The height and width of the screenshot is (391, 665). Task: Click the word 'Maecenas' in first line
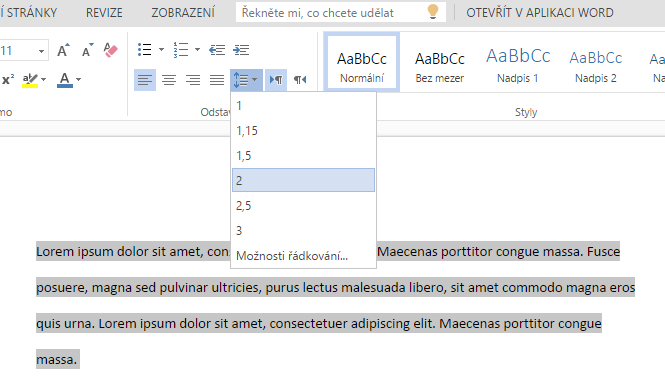tap(408, 251)
